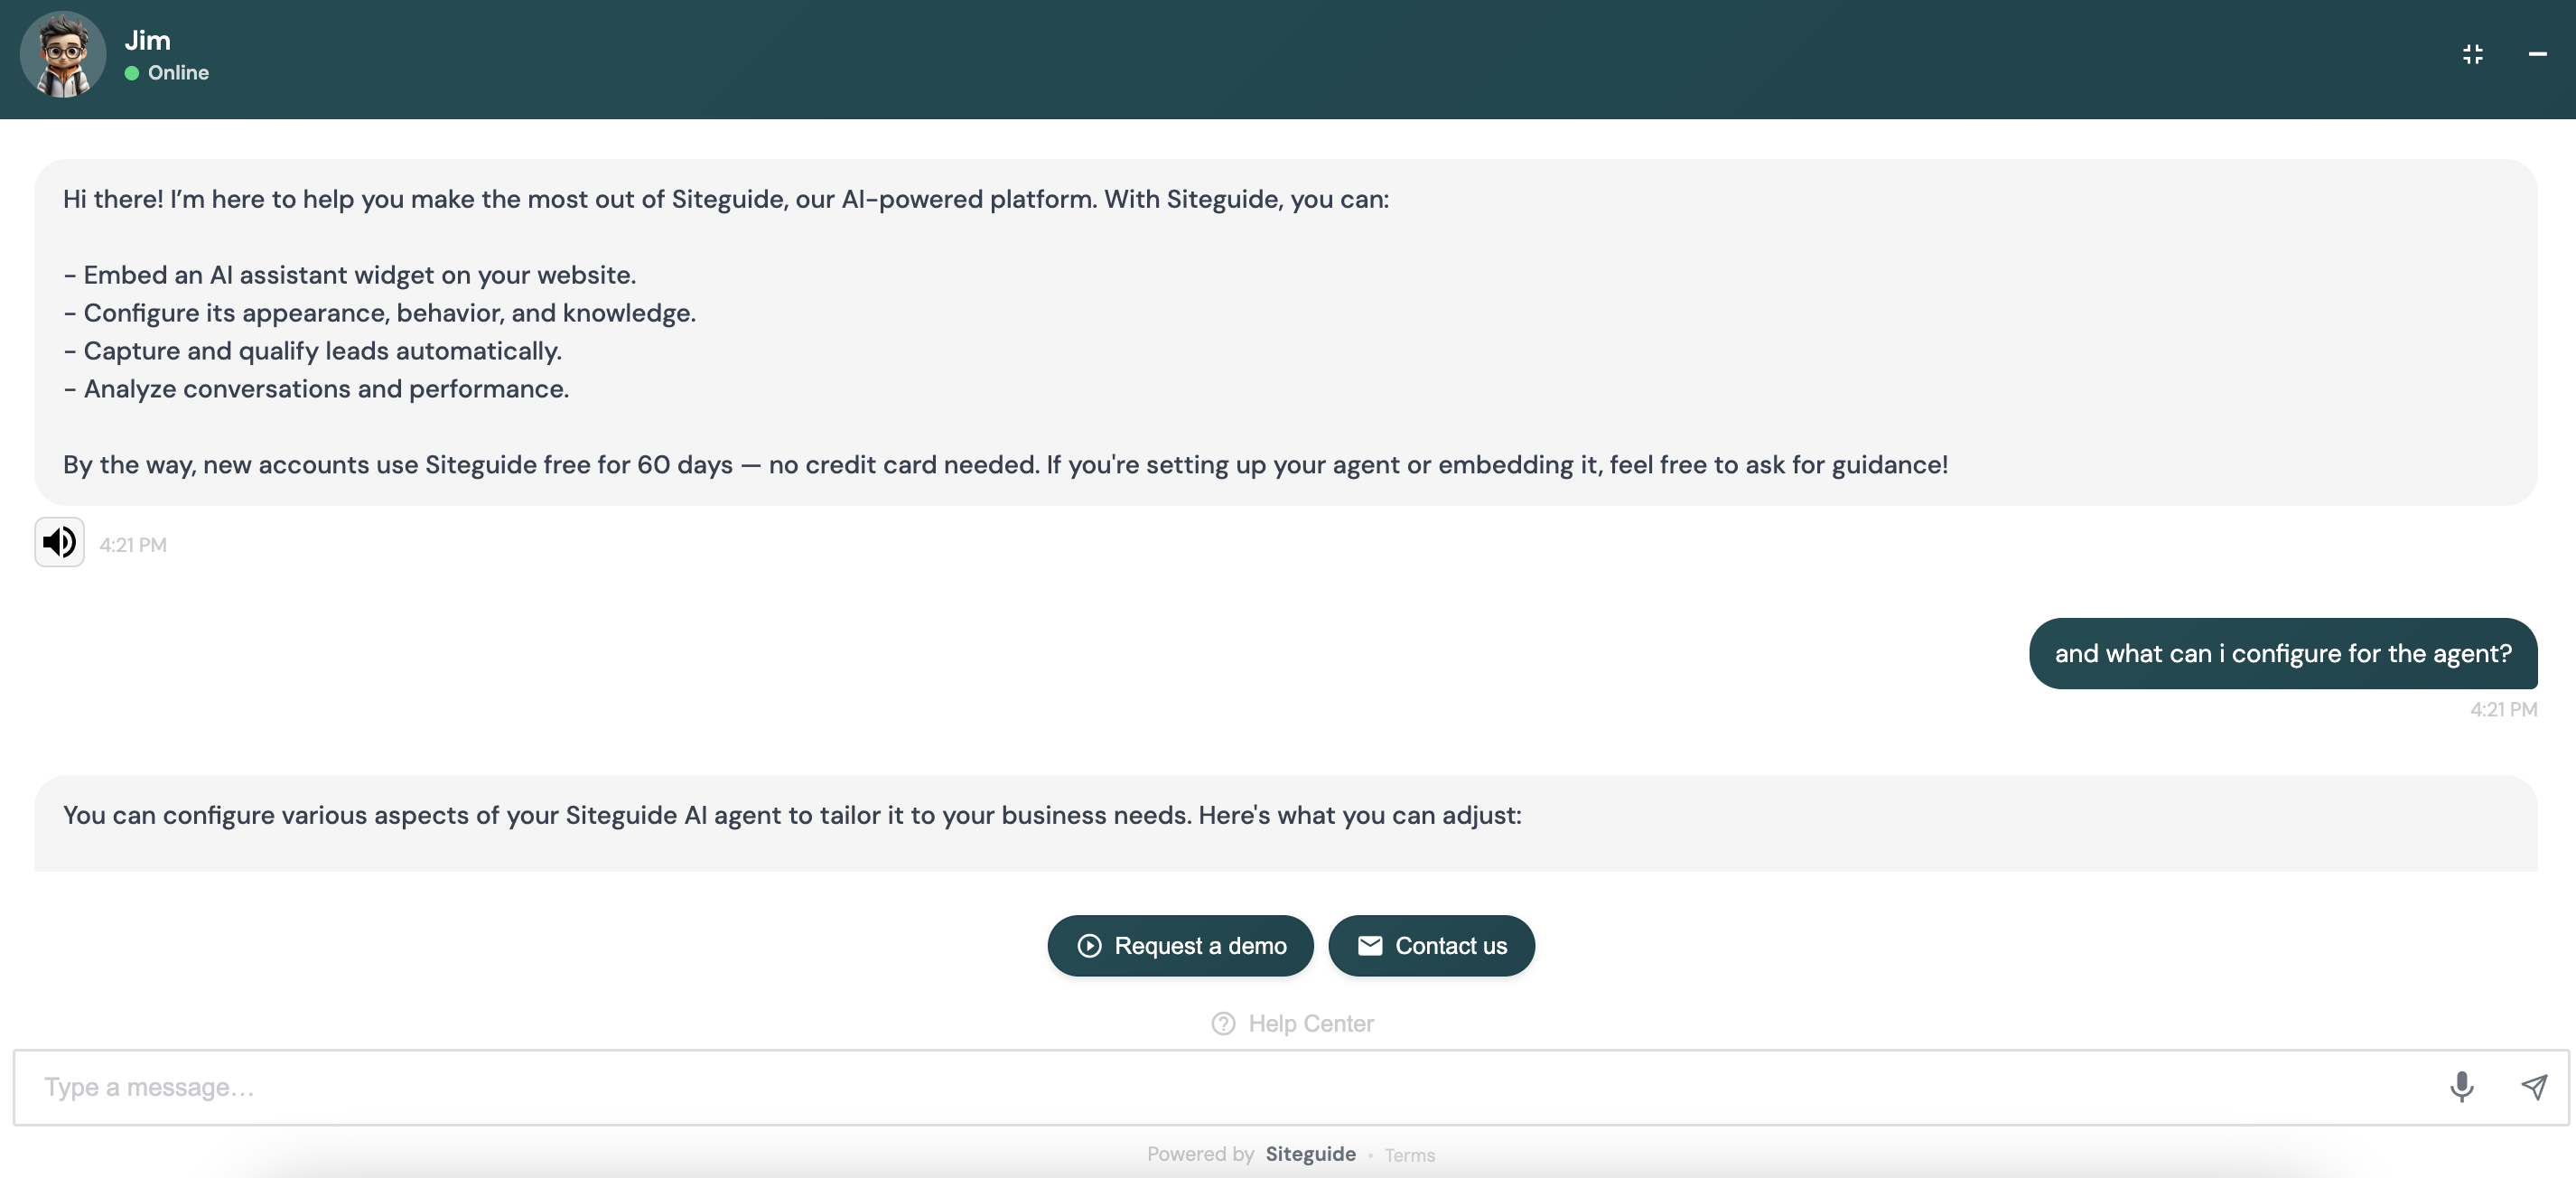Screen dimensions: 2576x1178
Task: Click the Contact us button
Action: pos(1431,945)
